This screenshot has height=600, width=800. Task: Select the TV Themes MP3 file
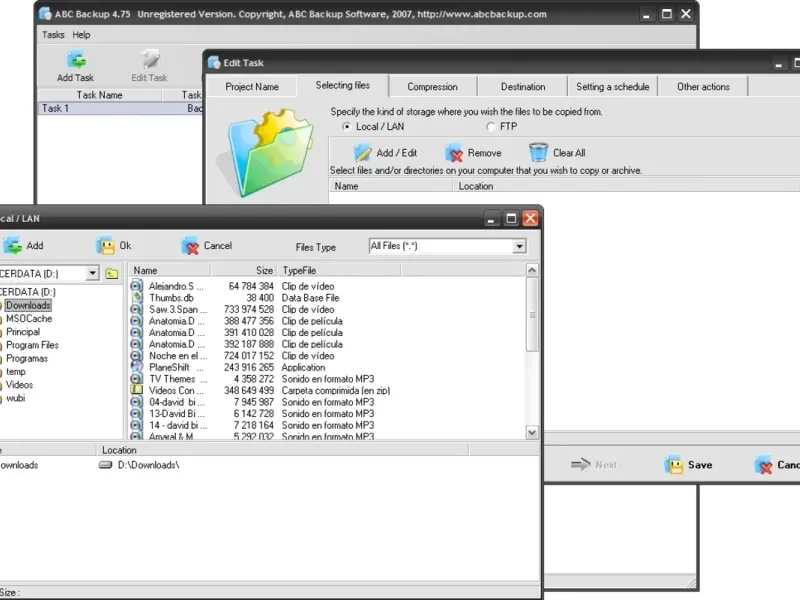[178, 379]
